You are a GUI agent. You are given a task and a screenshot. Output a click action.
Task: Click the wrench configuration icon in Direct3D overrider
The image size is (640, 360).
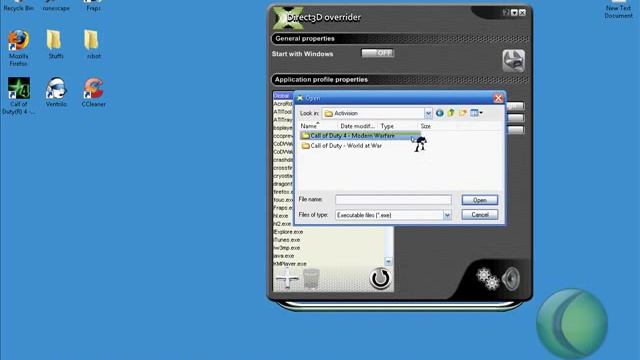513,60
